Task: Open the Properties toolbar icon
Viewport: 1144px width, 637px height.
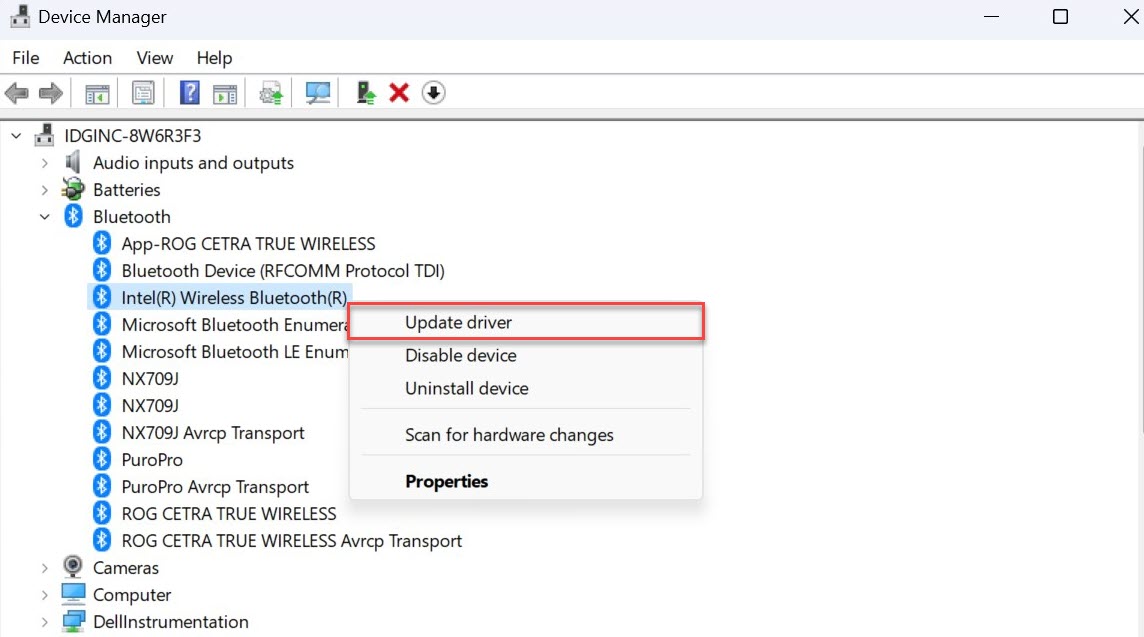Action: tap(143, 93)
